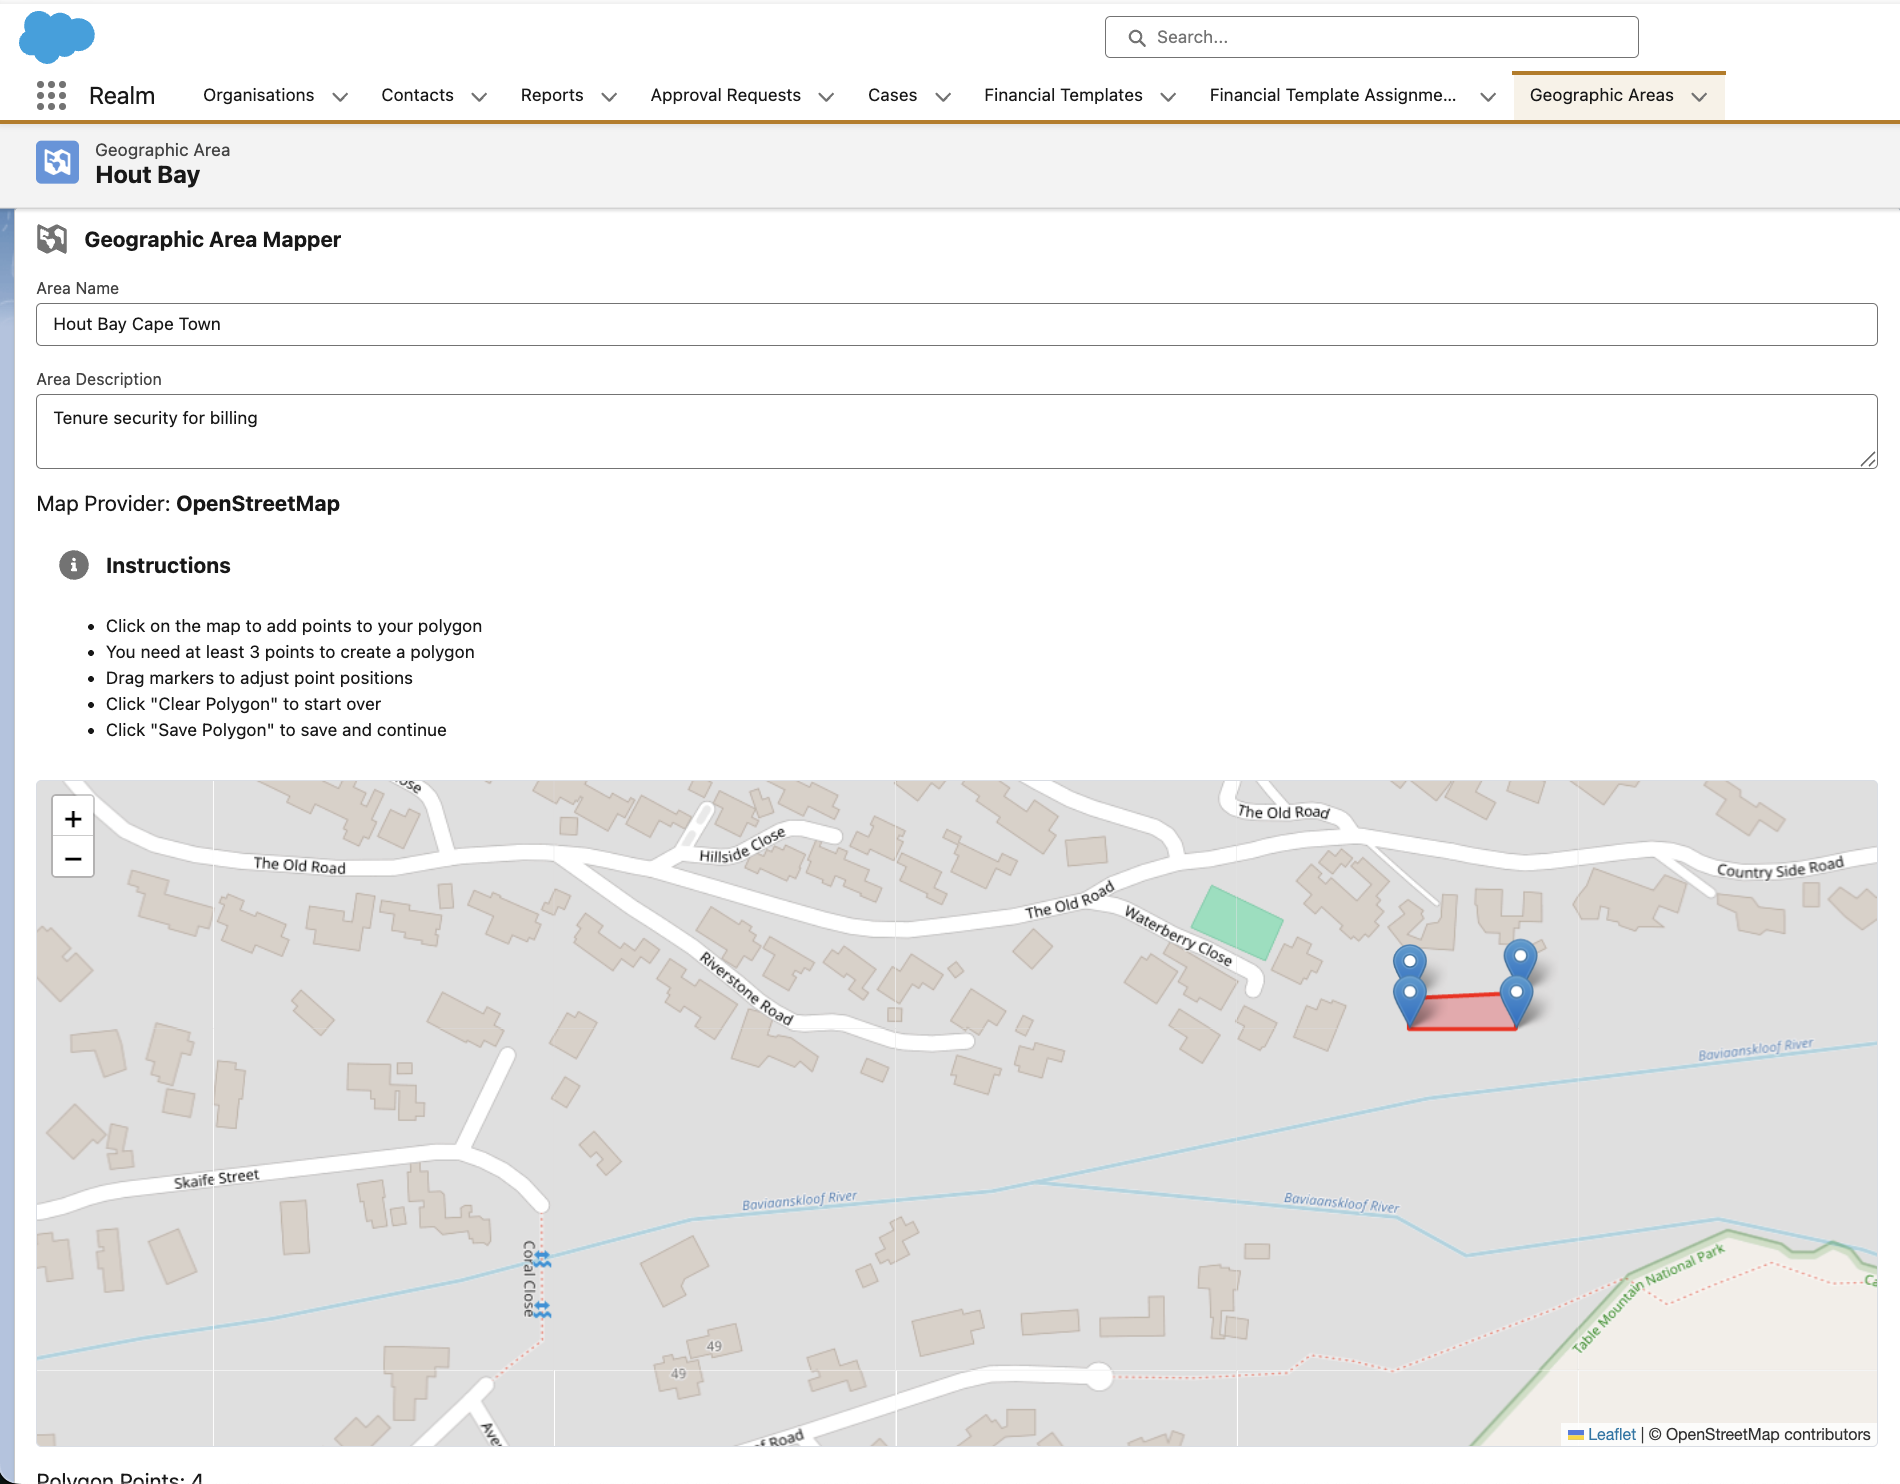The image size is (1900, 1484).
Task: Open the Cases tab
Action: click(x=892, y=95)
